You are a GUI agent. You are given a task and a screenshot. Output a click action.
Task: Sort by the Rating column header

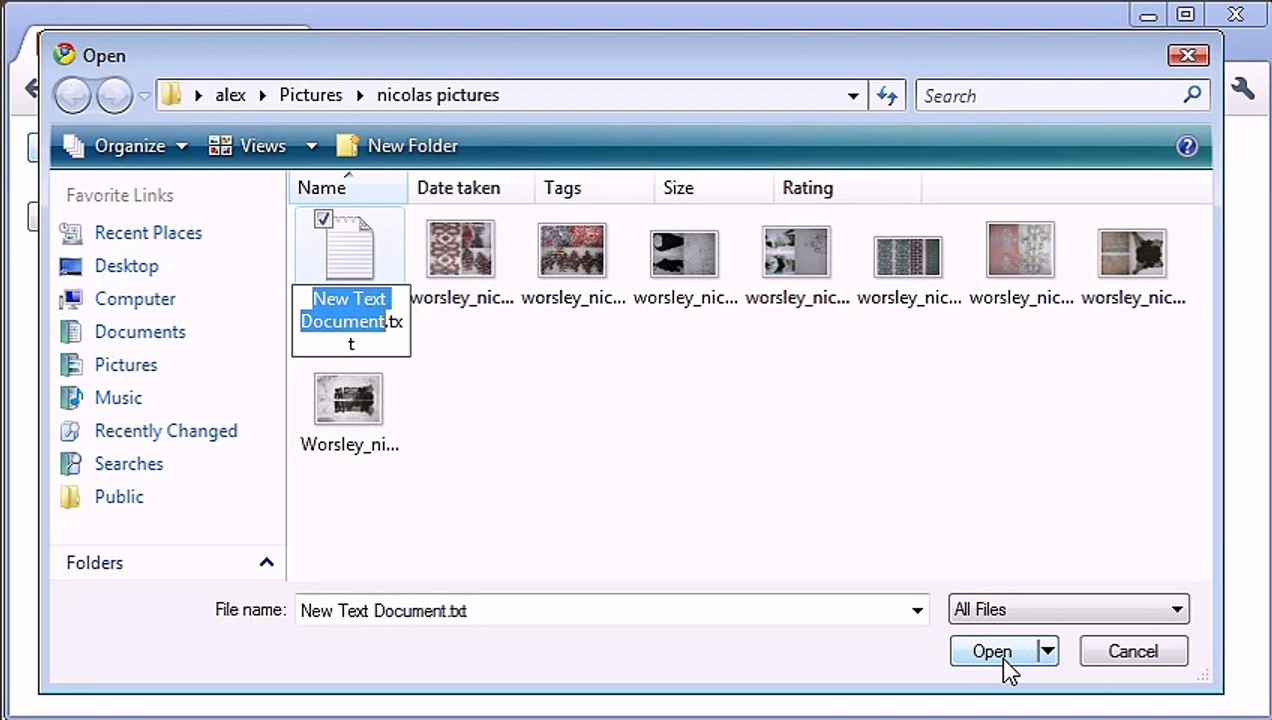[x=847, y=188]
